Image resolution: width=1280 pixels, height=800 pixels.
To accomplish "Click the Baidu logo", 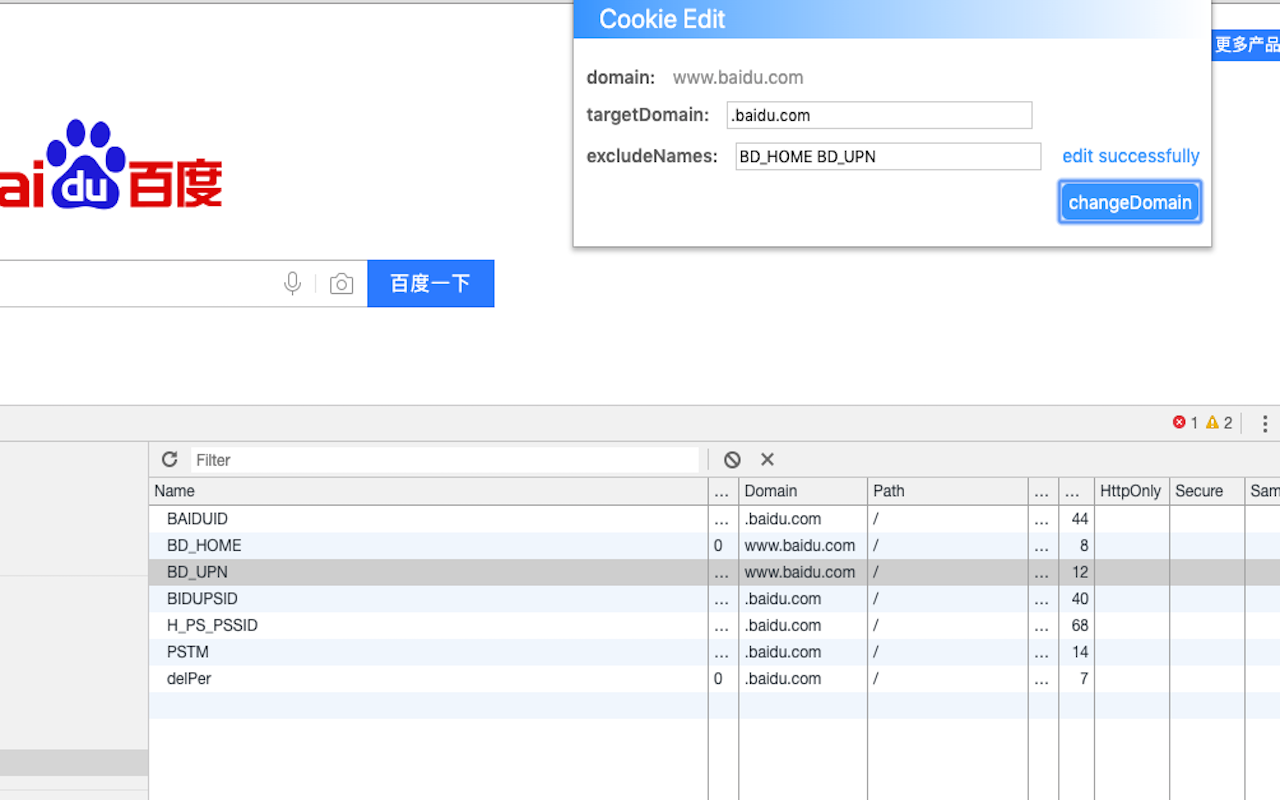I will [x=110, y=165].
